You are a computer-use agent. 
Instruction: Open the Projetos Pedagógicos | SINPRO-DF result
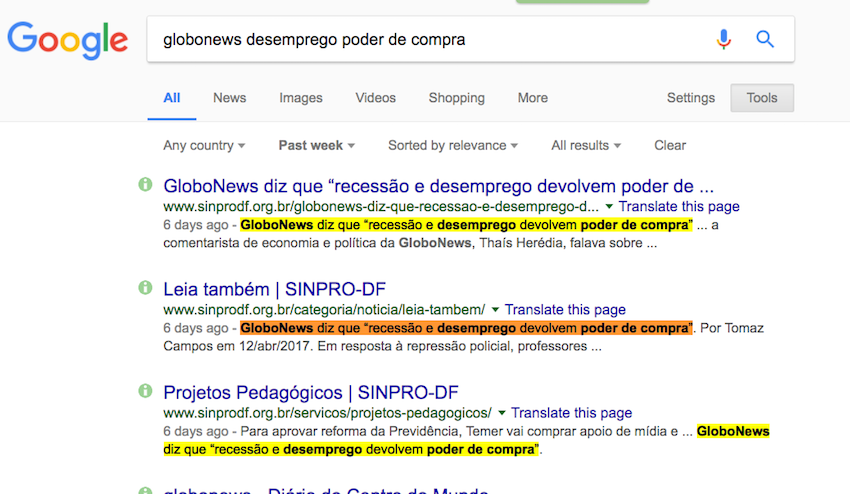coord(311,392)
